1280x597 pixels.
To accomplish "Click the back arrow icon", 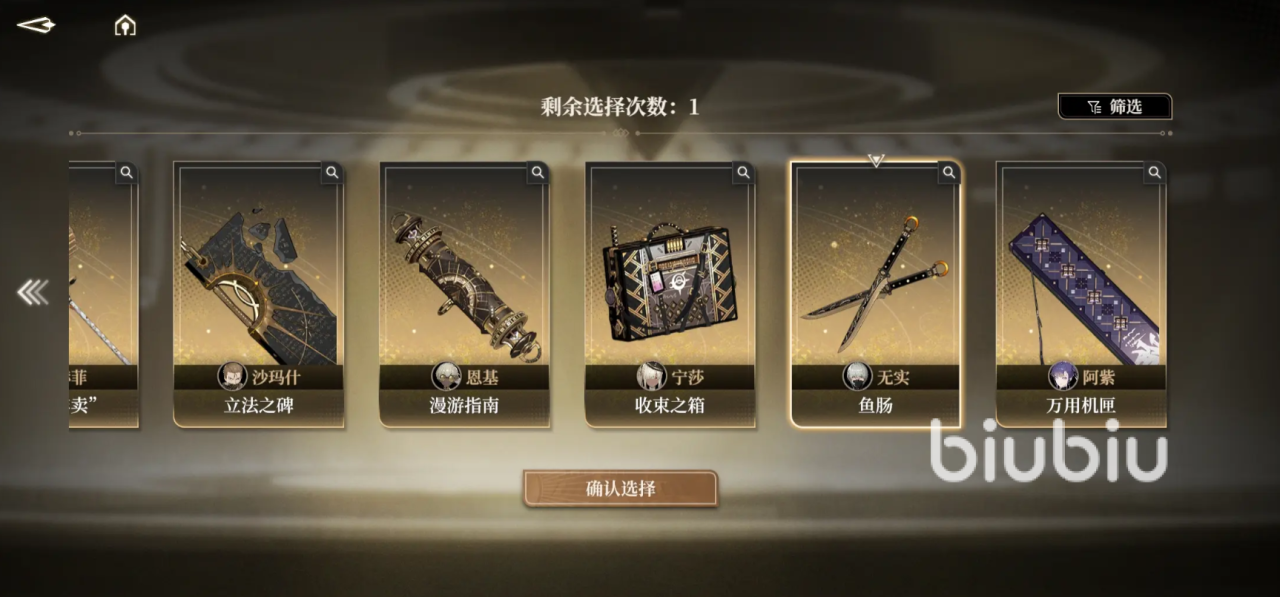I will click(x=36, y=25).
